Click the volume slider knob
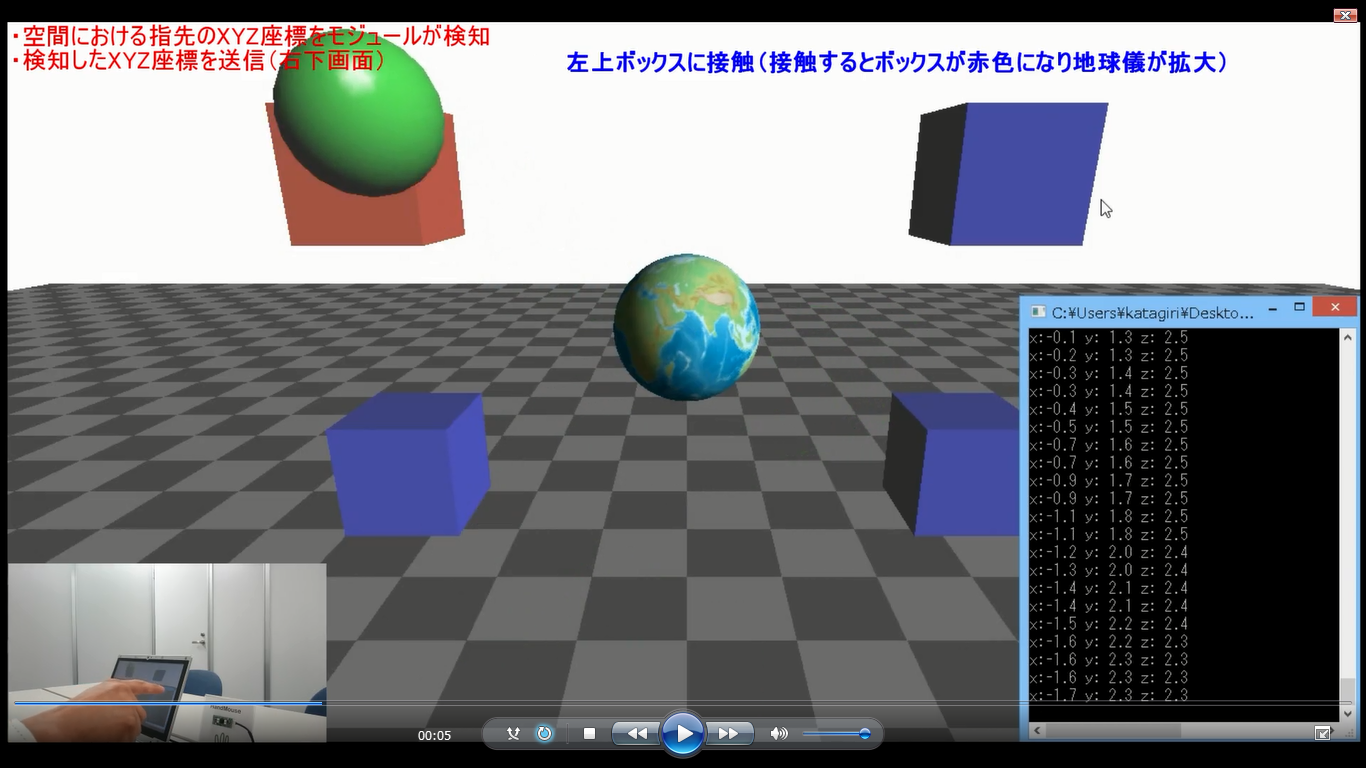 click(x=864, y=734)
